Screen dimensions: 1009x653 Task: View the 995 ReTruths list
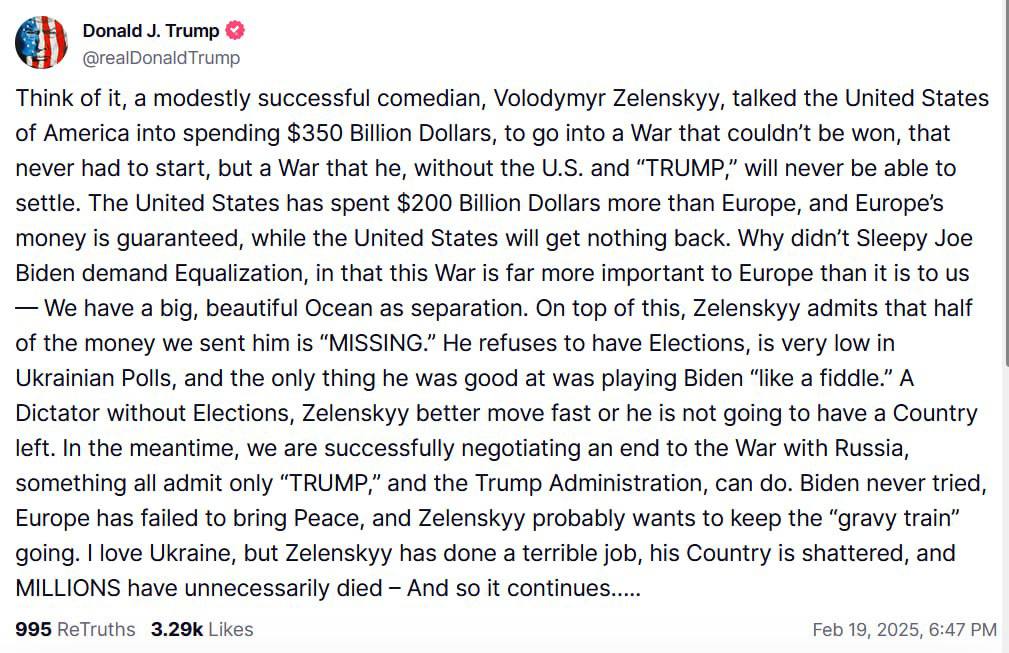tap(75, 629)
